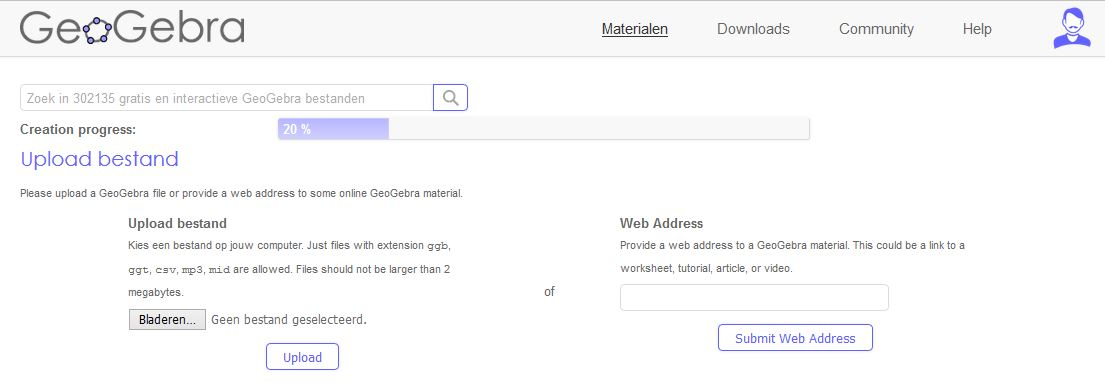Open the Materialen menu
The image size is (1105, 389).
point(635,29)
